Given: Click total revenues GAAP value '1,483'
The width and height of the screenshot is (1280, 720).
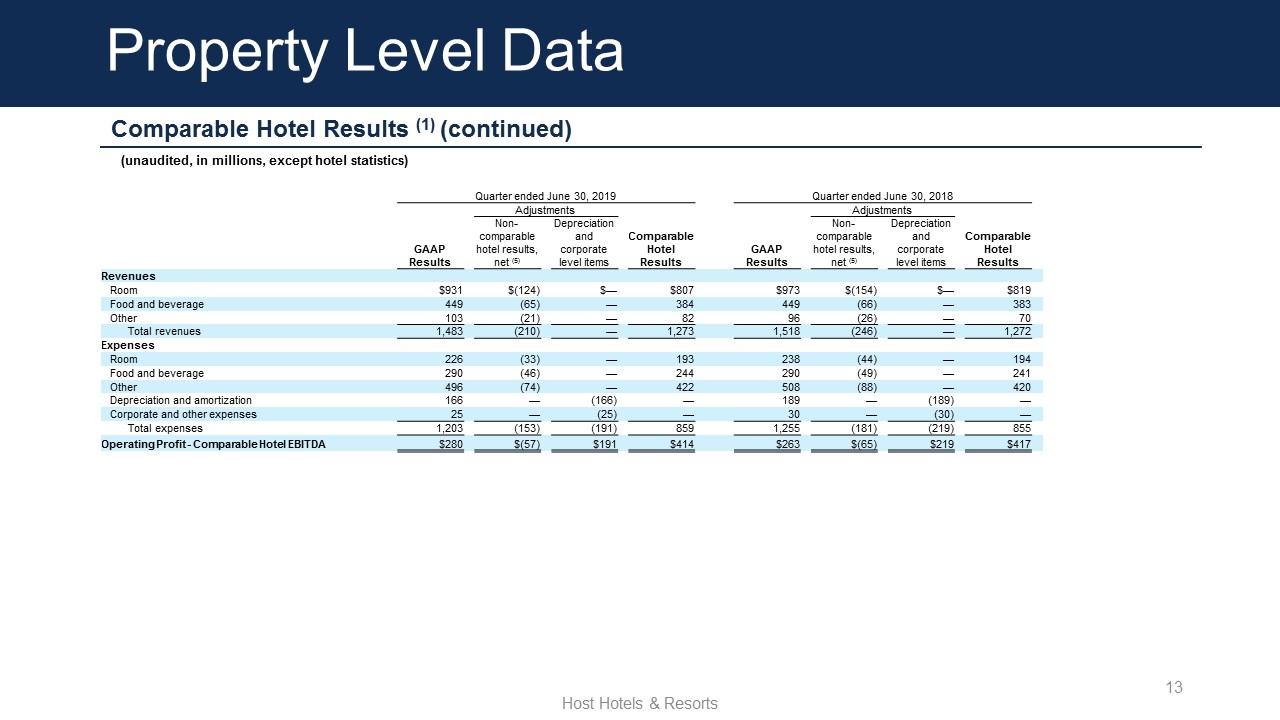Looking at the screenshot, I should (447, 331).
